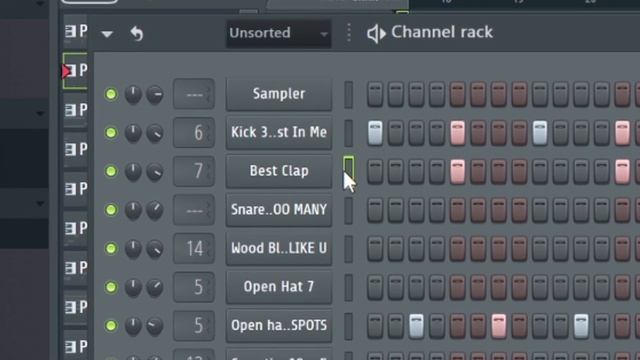Image resolution: width=640 pixels, height=360 pixels.
Task: Click the undo arrow in channel rack
Action: 137,33
